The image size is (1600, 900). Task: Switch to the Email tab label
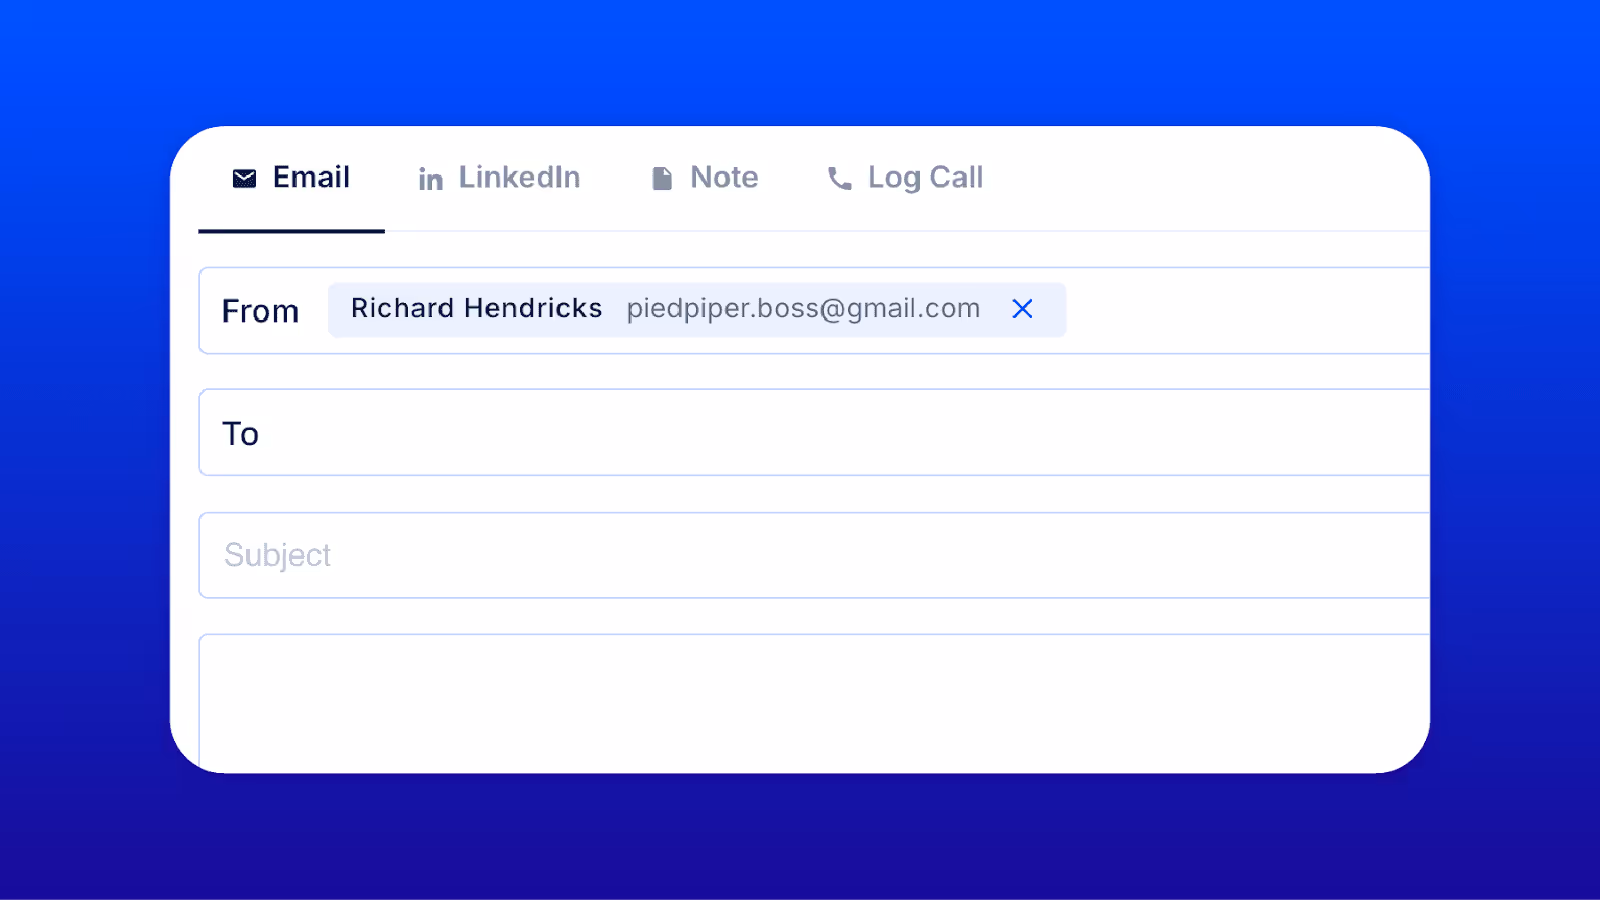point(311,177)
